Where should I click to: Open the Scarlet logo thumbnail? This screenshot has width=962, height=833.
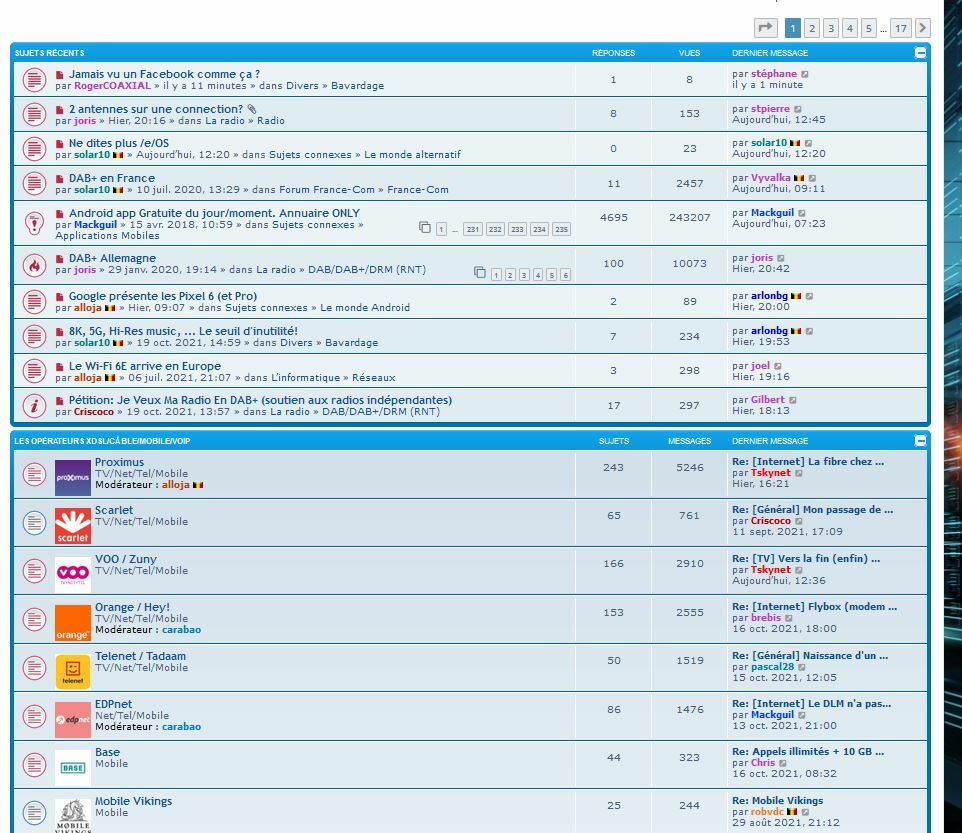[x=72, y=526]
